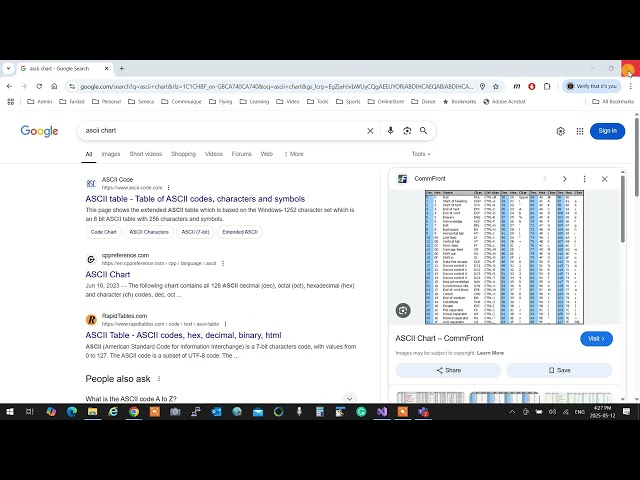The height and width of the screenshot is (480, 640).
Task: Share the CommFront image
Action: pyautogui.click(x=449, y=370)
